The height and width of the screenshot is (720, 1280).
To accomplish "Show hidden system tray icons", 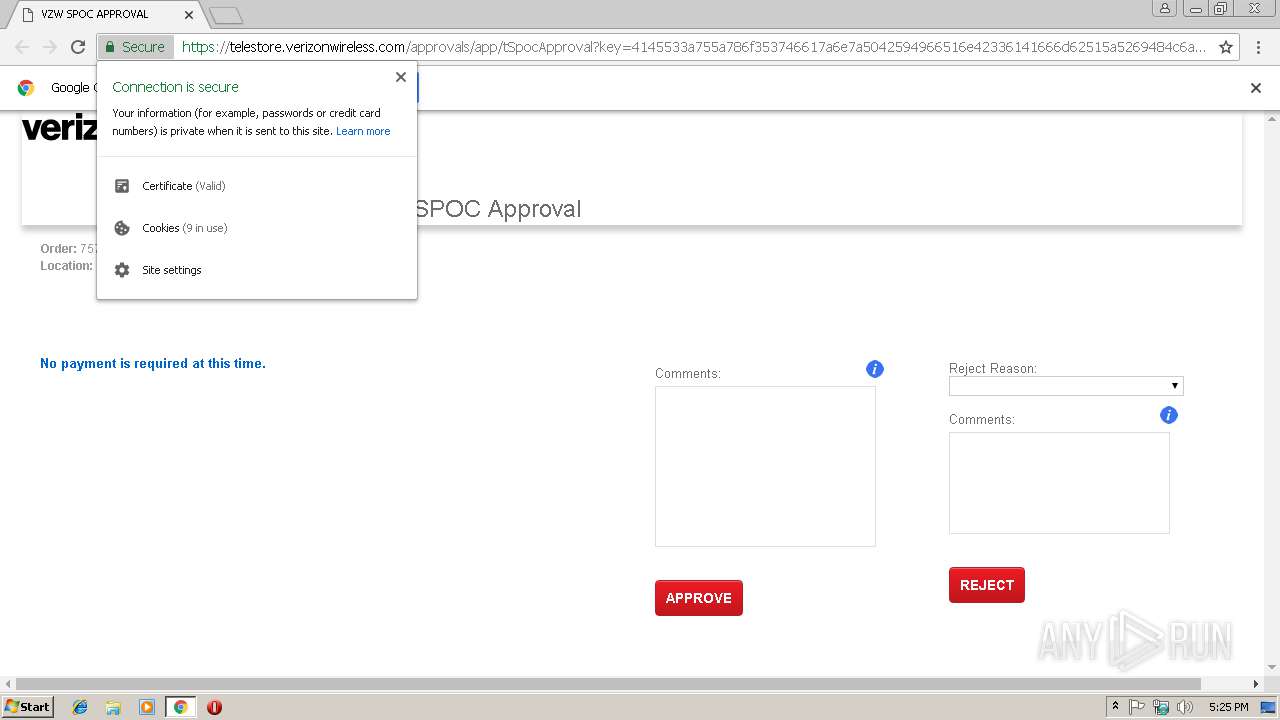I will (1115, 707).
